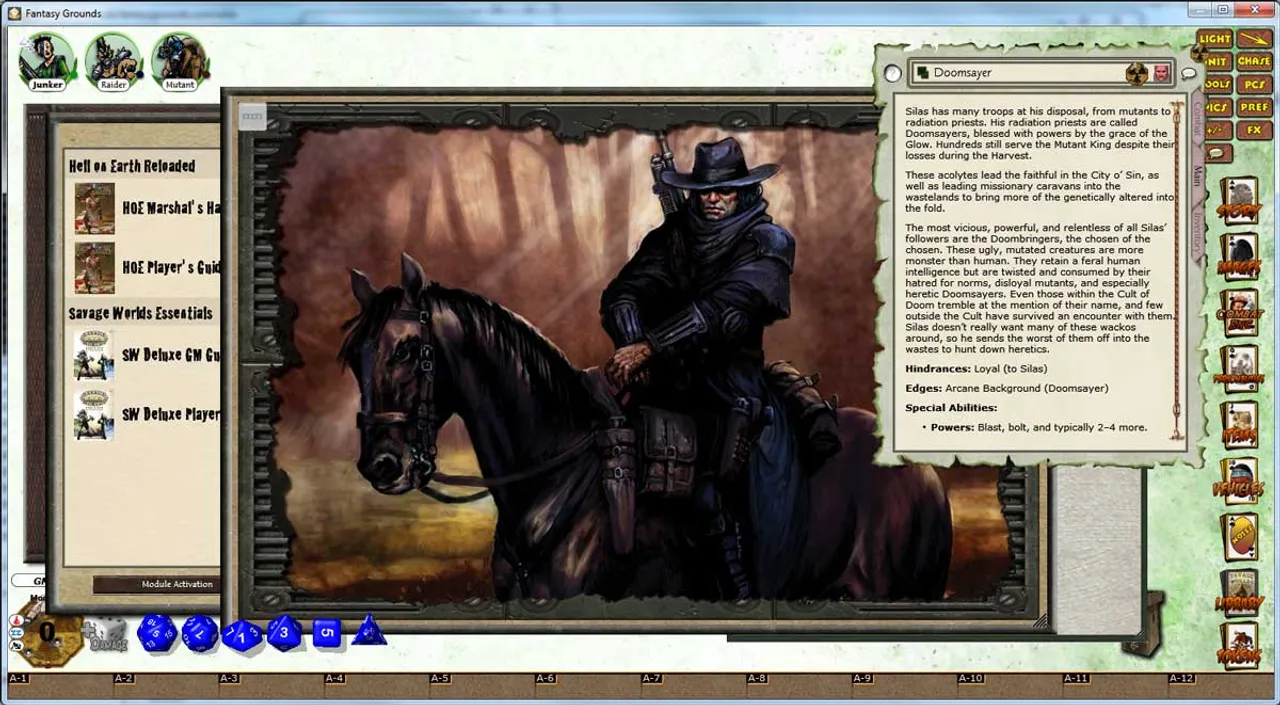Image resolution: width=1280 pixels, height=705 pixels.
Task: Pick the blue d10 die
Action: click(x=242, y=634)
